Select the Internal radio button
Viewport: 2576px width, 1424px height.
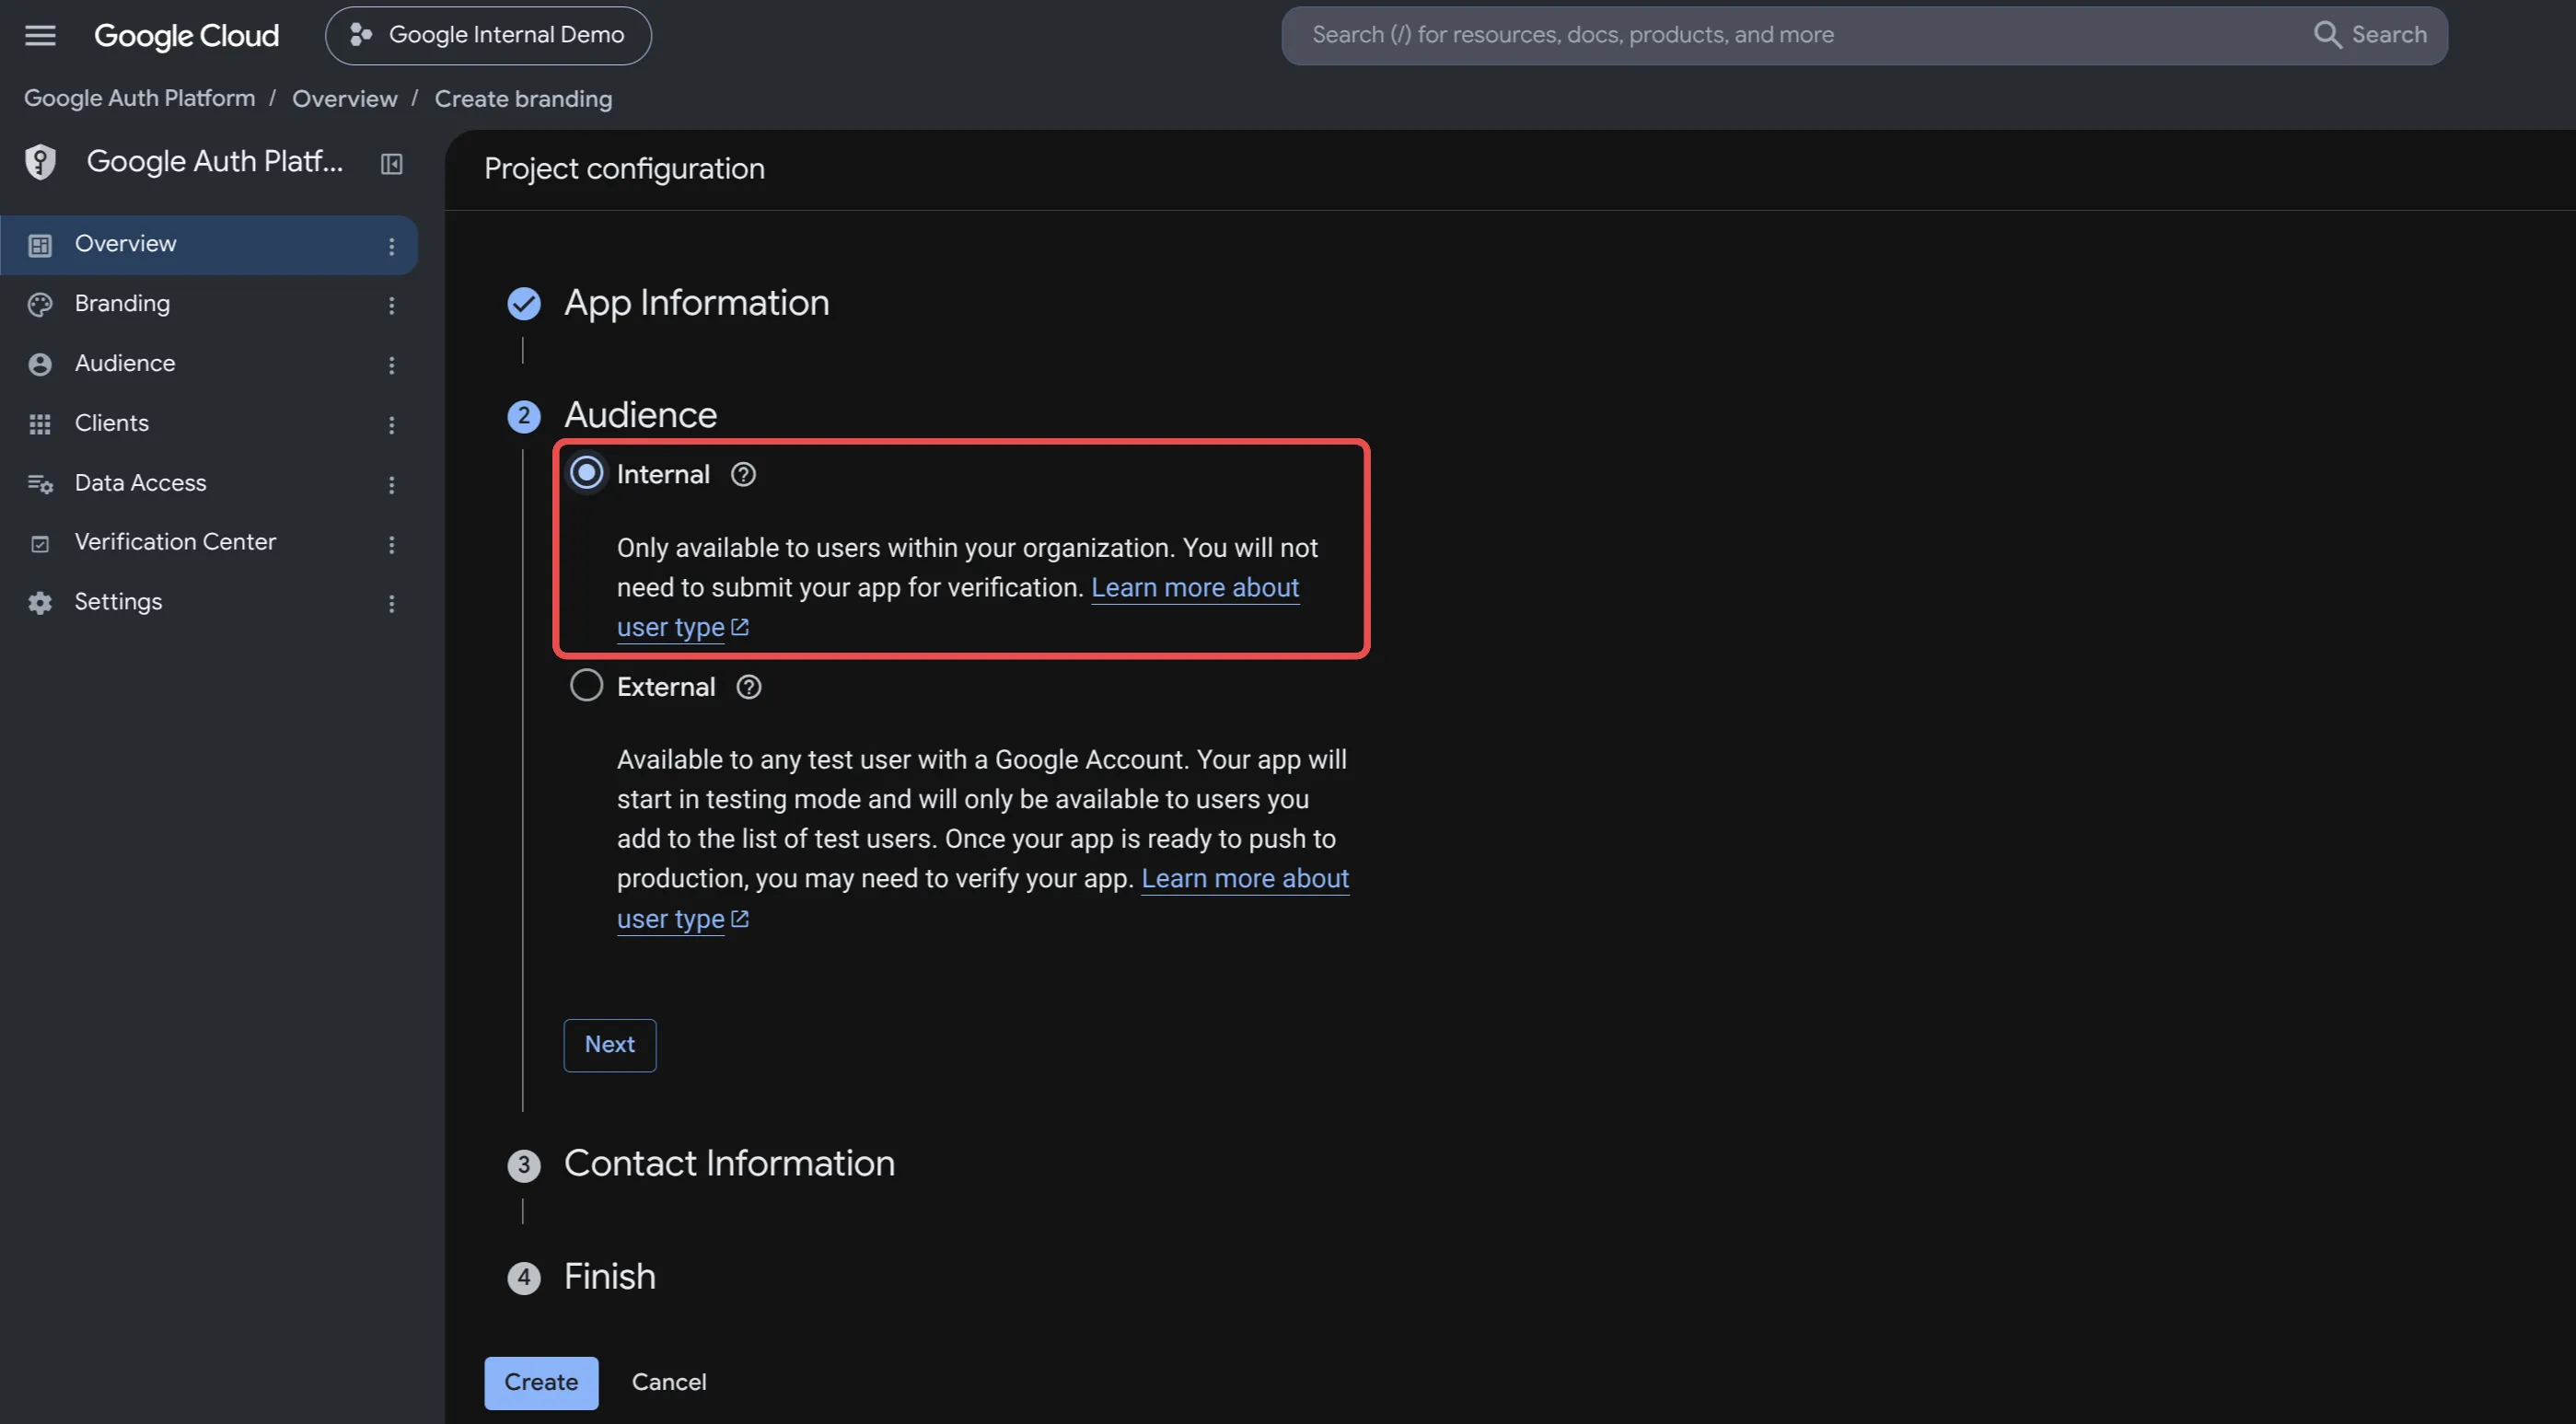(586, 473)
